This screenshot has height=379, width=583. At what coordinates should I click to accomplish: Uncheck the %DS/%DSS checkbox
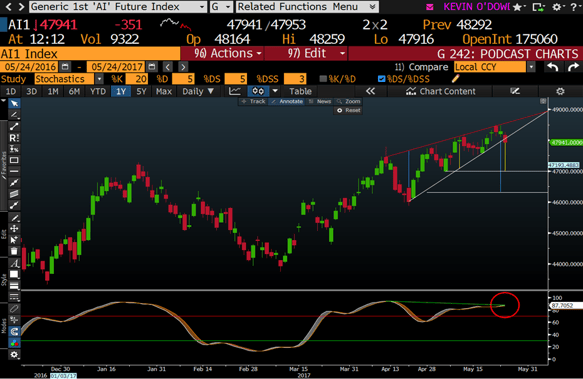coord(381,79)
